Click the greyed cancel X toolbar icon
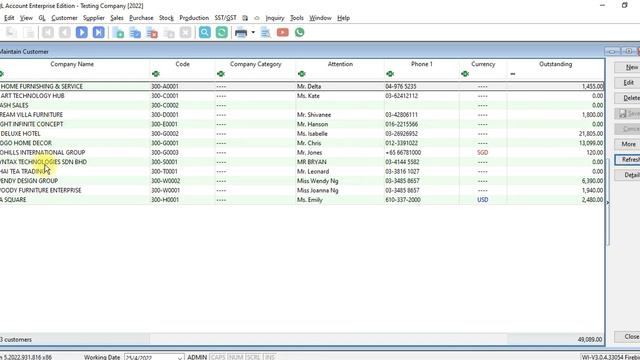 point(186,33)
